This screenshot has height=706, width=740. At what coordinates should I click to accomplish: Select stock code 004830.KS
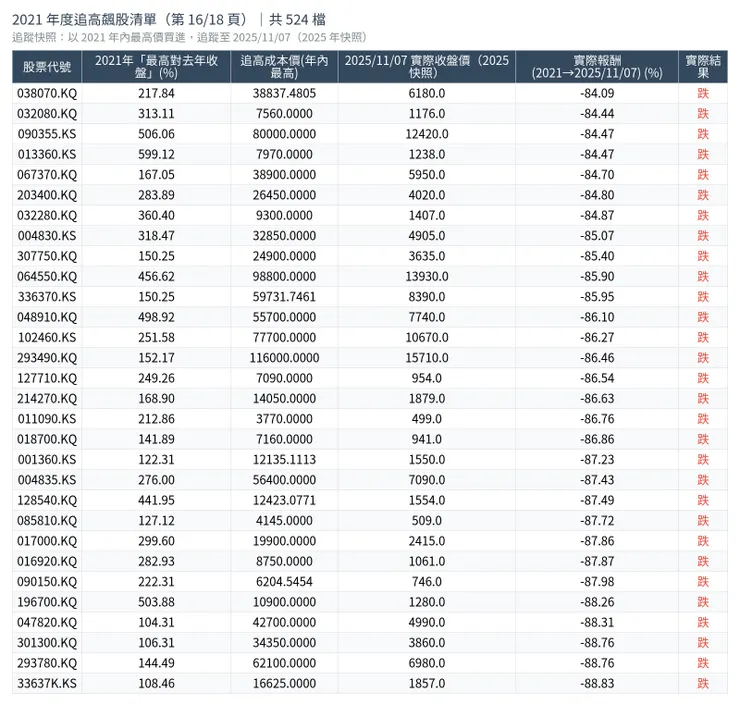47,235
